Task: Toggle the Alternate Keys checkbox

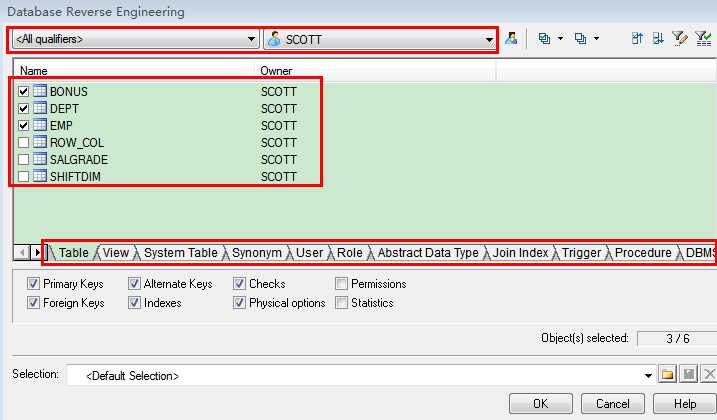Action: click(x=134, y=284)
